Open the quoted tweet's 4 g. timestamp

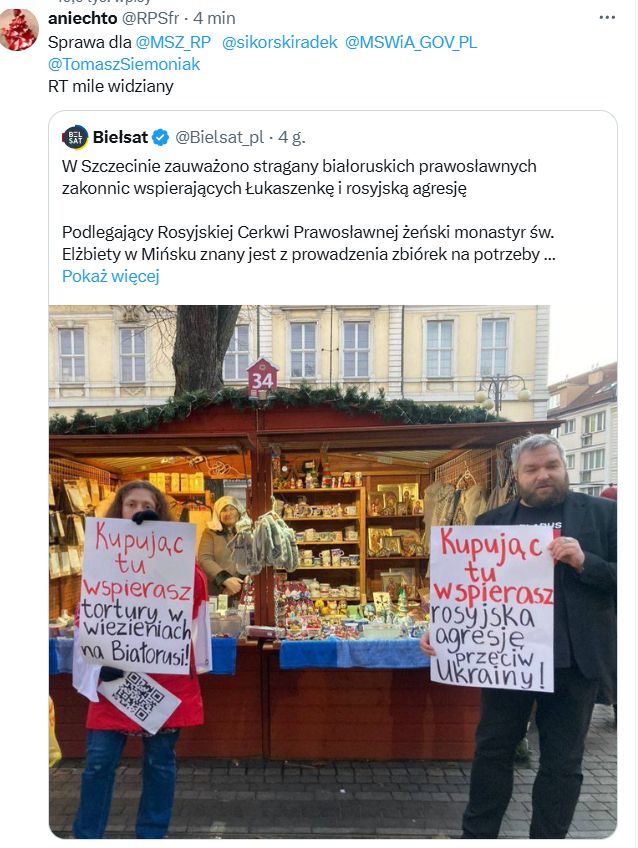pyautogui.click(x=292, y=137)
